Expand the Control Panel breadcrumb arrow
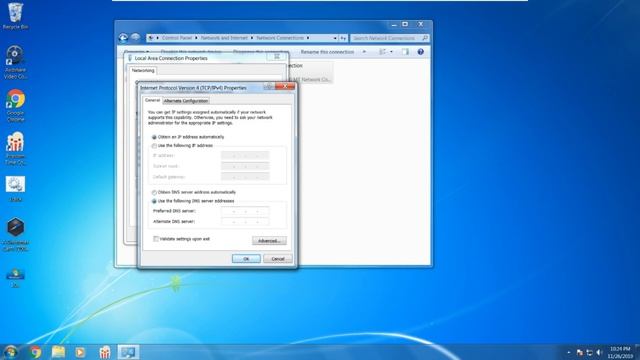Screen dimensions: 640x360 [x=196, y=38]
